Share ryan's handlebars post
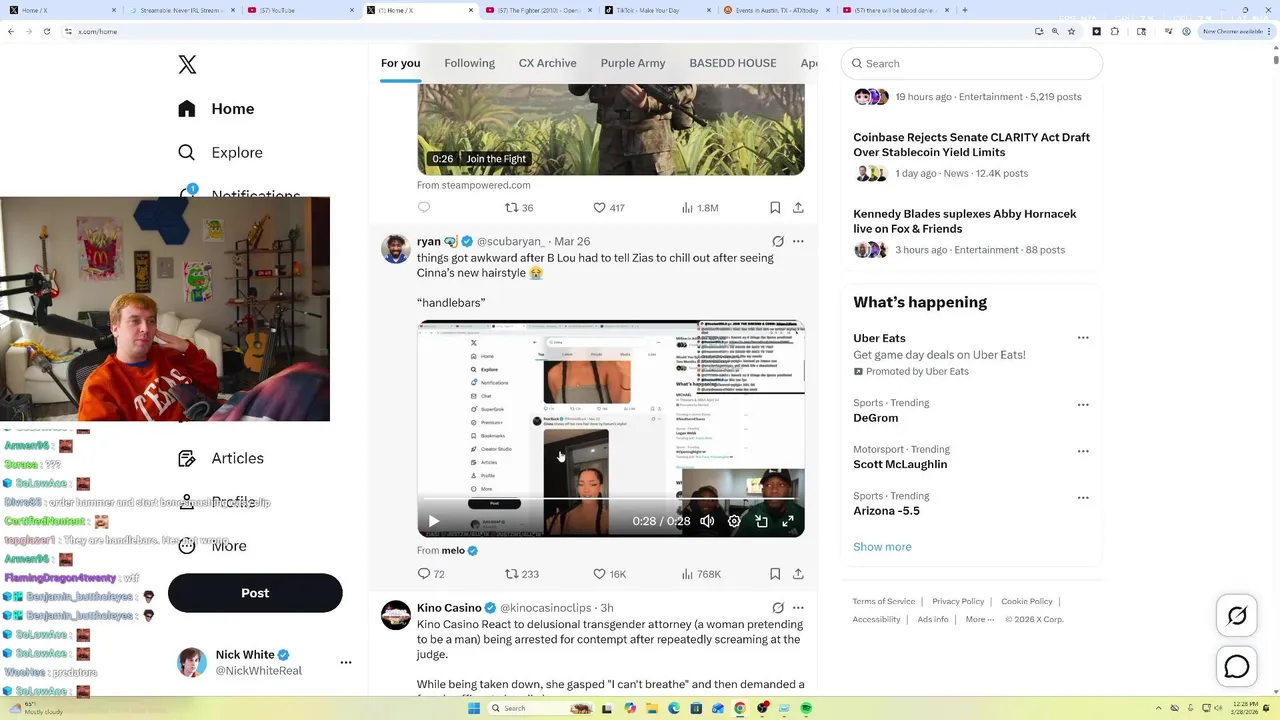This screenshot has height=720, width=1280. point(798,574)
